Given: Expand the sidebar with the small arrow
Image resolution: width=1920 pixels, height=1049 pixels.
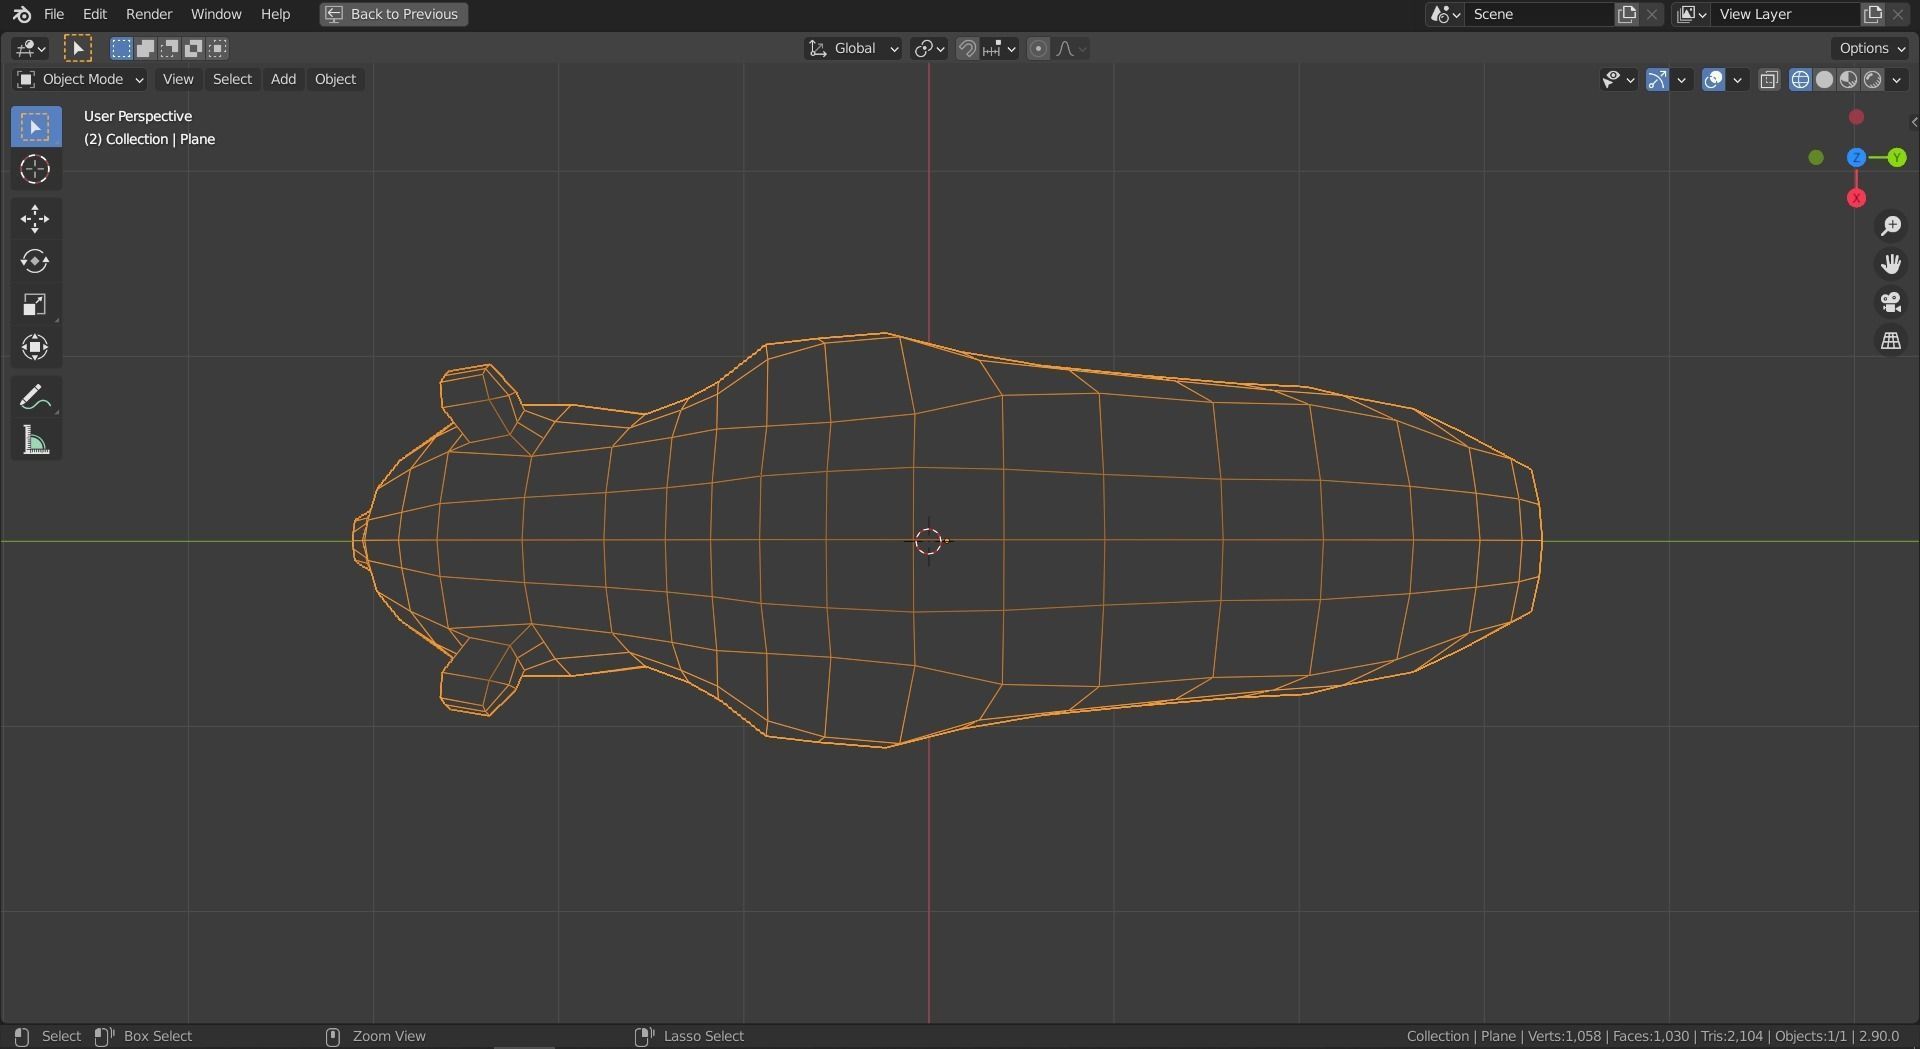Looking at the screenshot, I should [1913, 122].
